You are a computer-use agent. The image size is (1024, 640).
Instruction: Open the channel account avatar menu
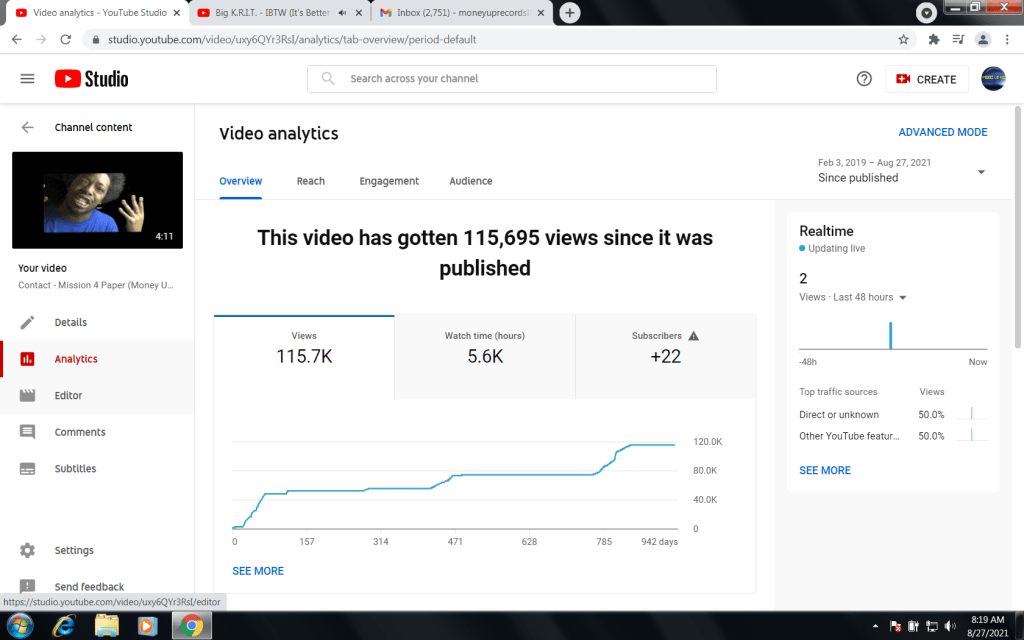point(993,79)
